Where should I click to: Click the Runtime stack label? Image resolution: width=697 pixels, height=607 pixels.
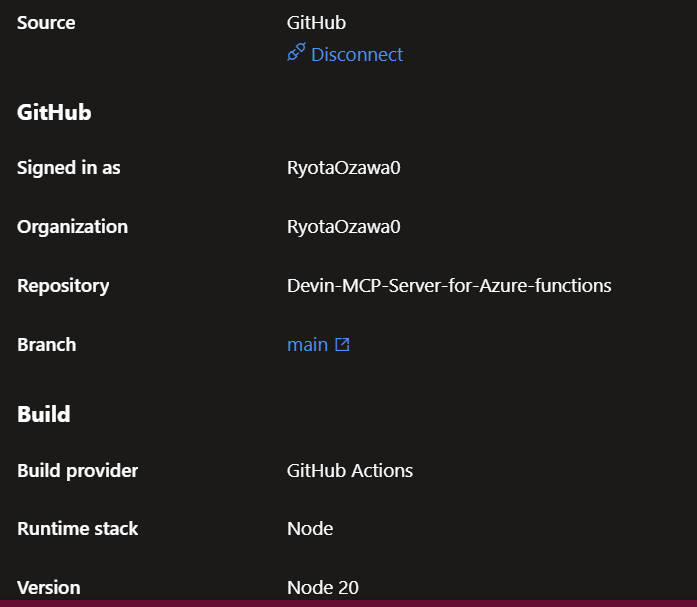[78, 529]
